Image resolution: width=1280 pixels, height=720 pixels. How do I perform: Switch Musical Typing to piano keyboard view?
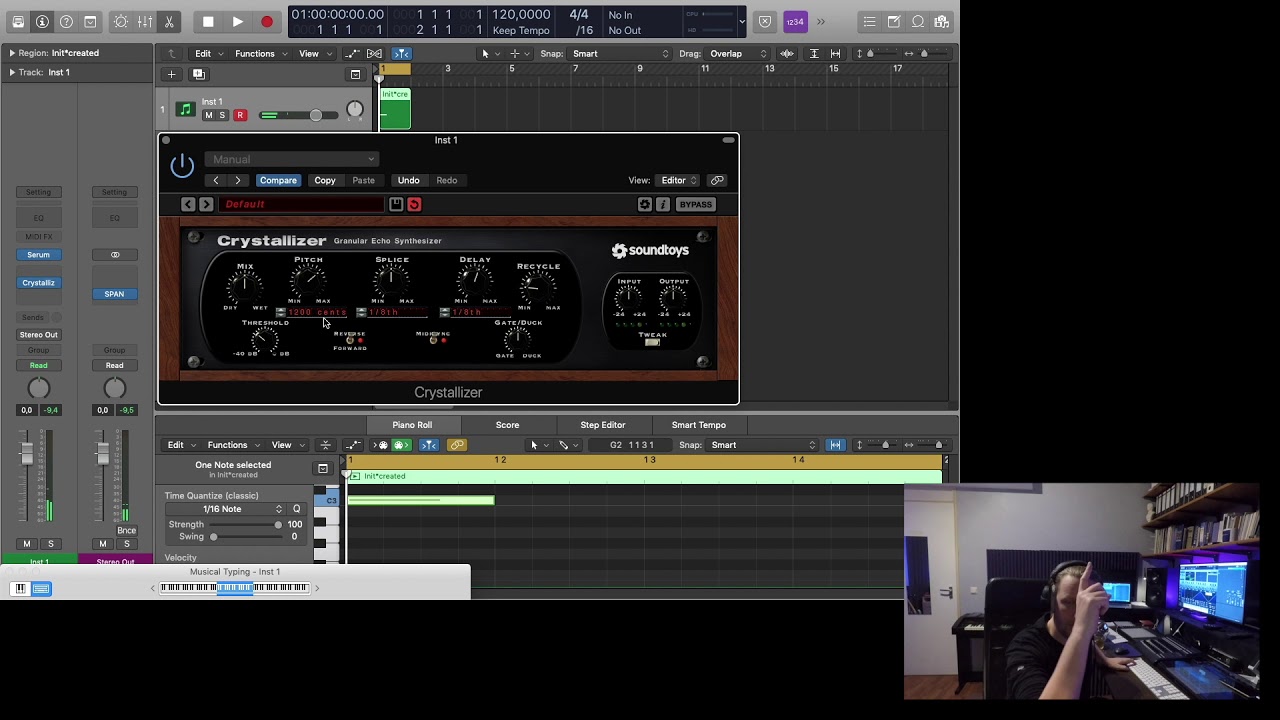[x=20, y=589]
